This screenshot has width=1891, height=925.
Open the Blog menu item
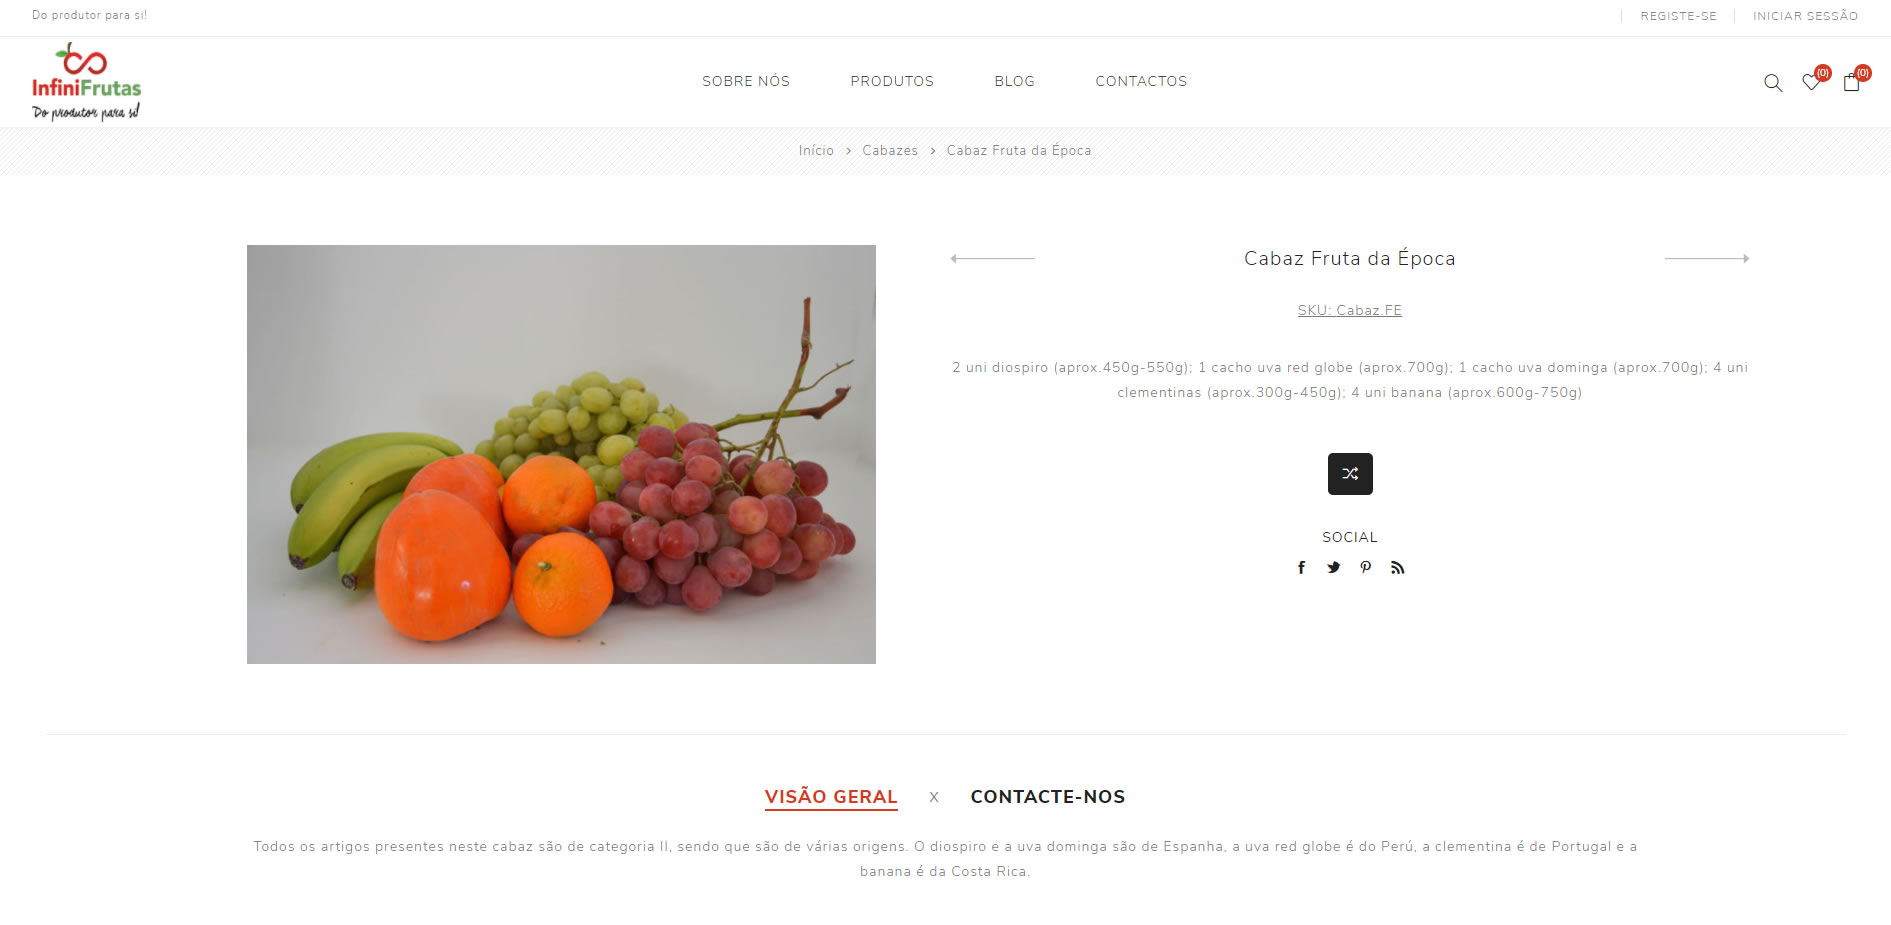point(1014,81)
